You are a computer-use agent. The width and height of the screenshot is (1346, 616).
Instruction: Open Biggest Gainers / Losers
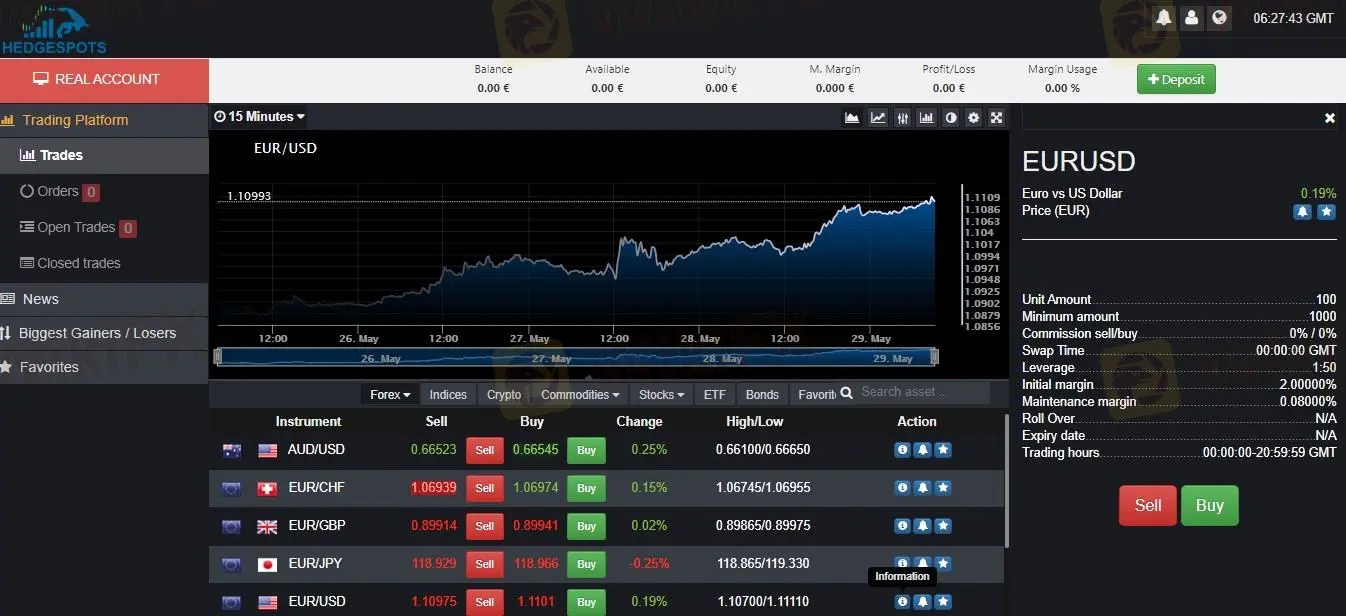[x=104, y=333]
